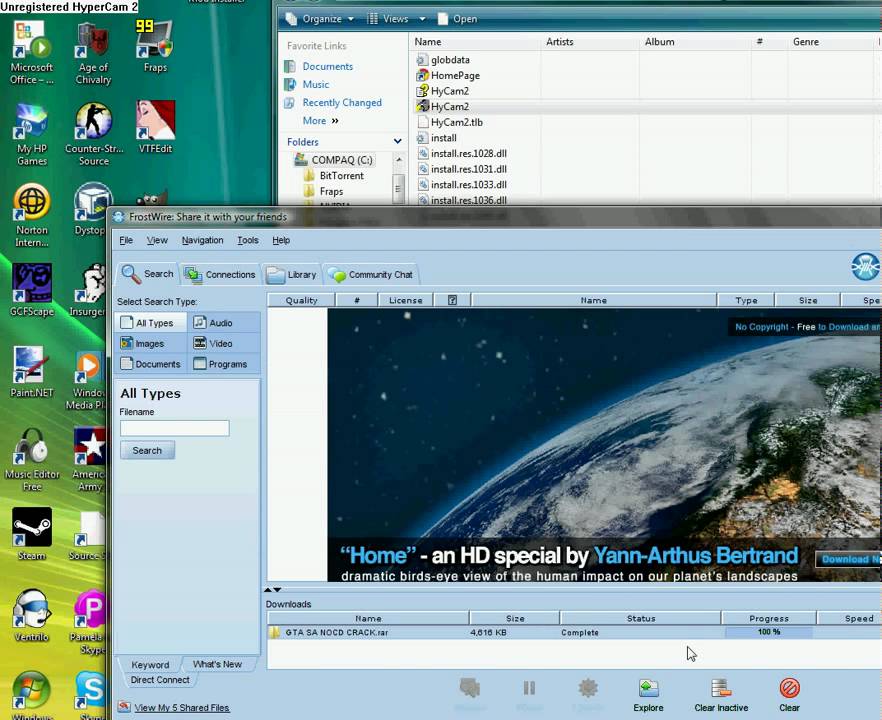Click the downloads pane collapse arrows

[x=273, y=590]
